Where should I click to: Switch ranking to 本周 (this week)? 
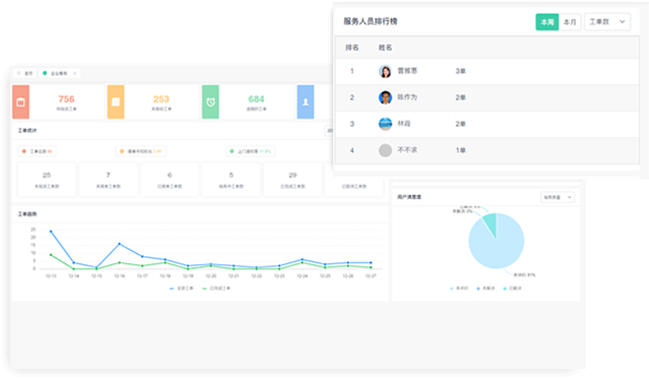pos(547,22)
